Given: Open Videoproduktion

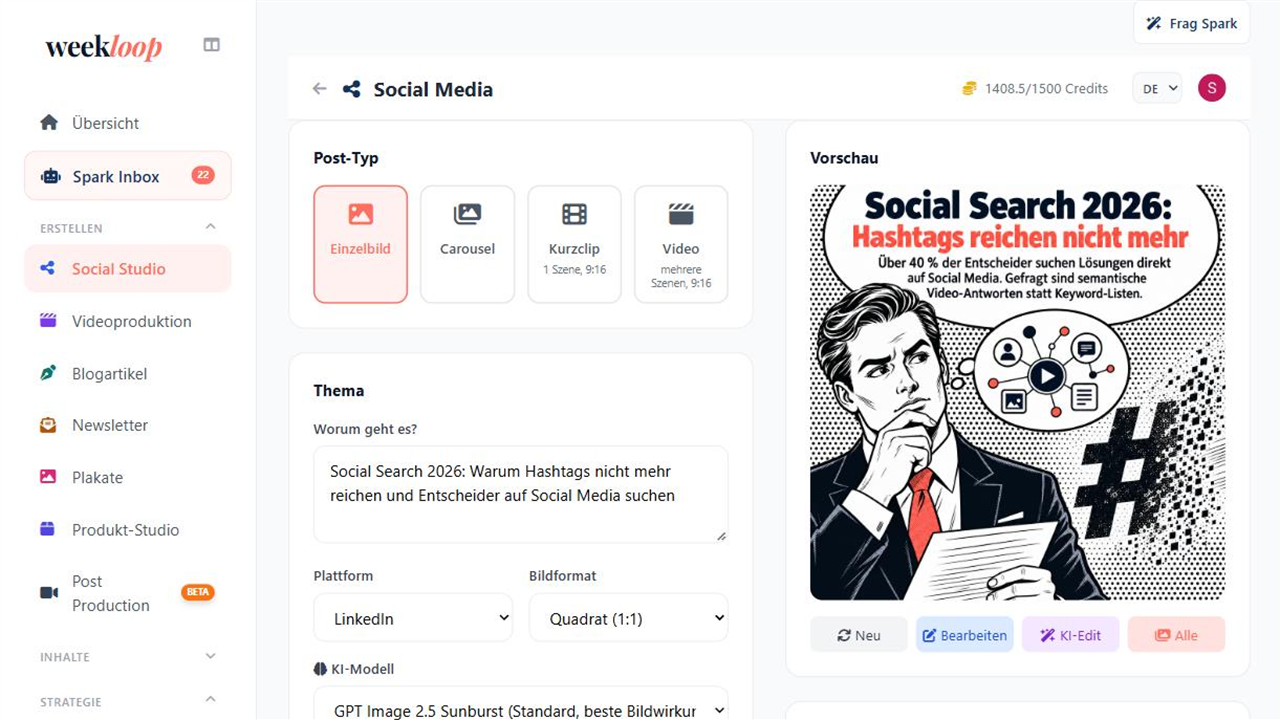Looking at the screenshot, I should point(128,321).
